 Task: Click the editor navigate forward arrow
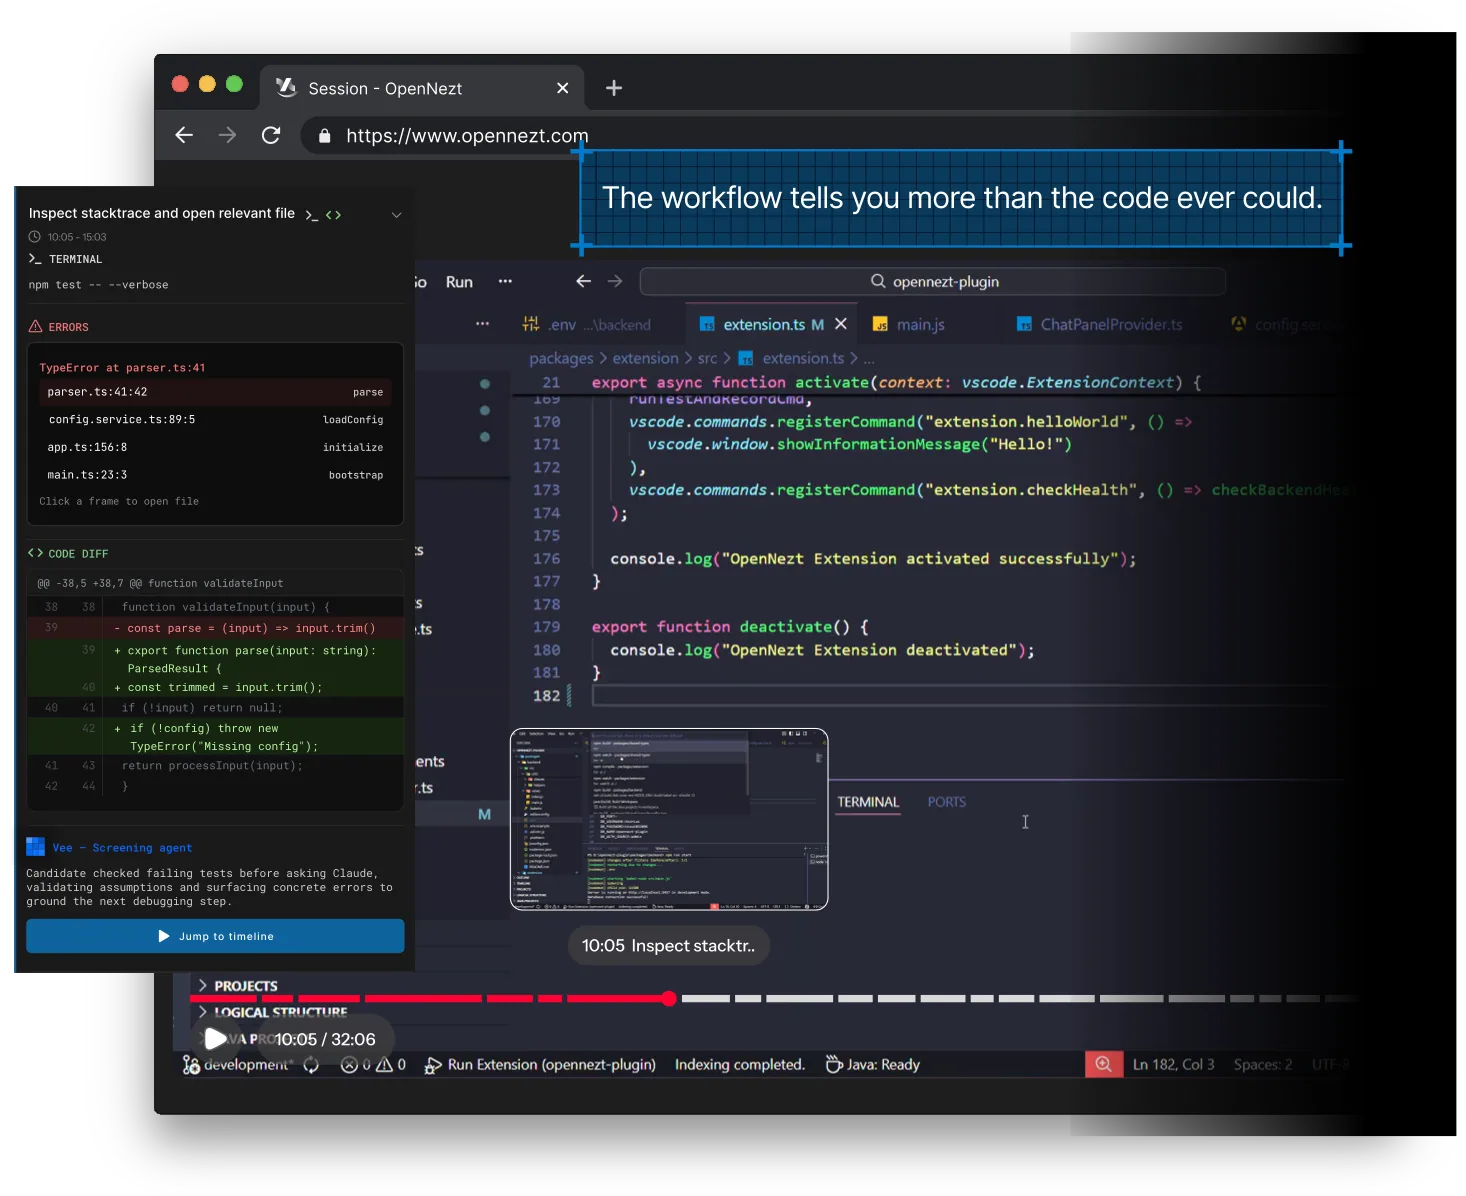[615, 281]
